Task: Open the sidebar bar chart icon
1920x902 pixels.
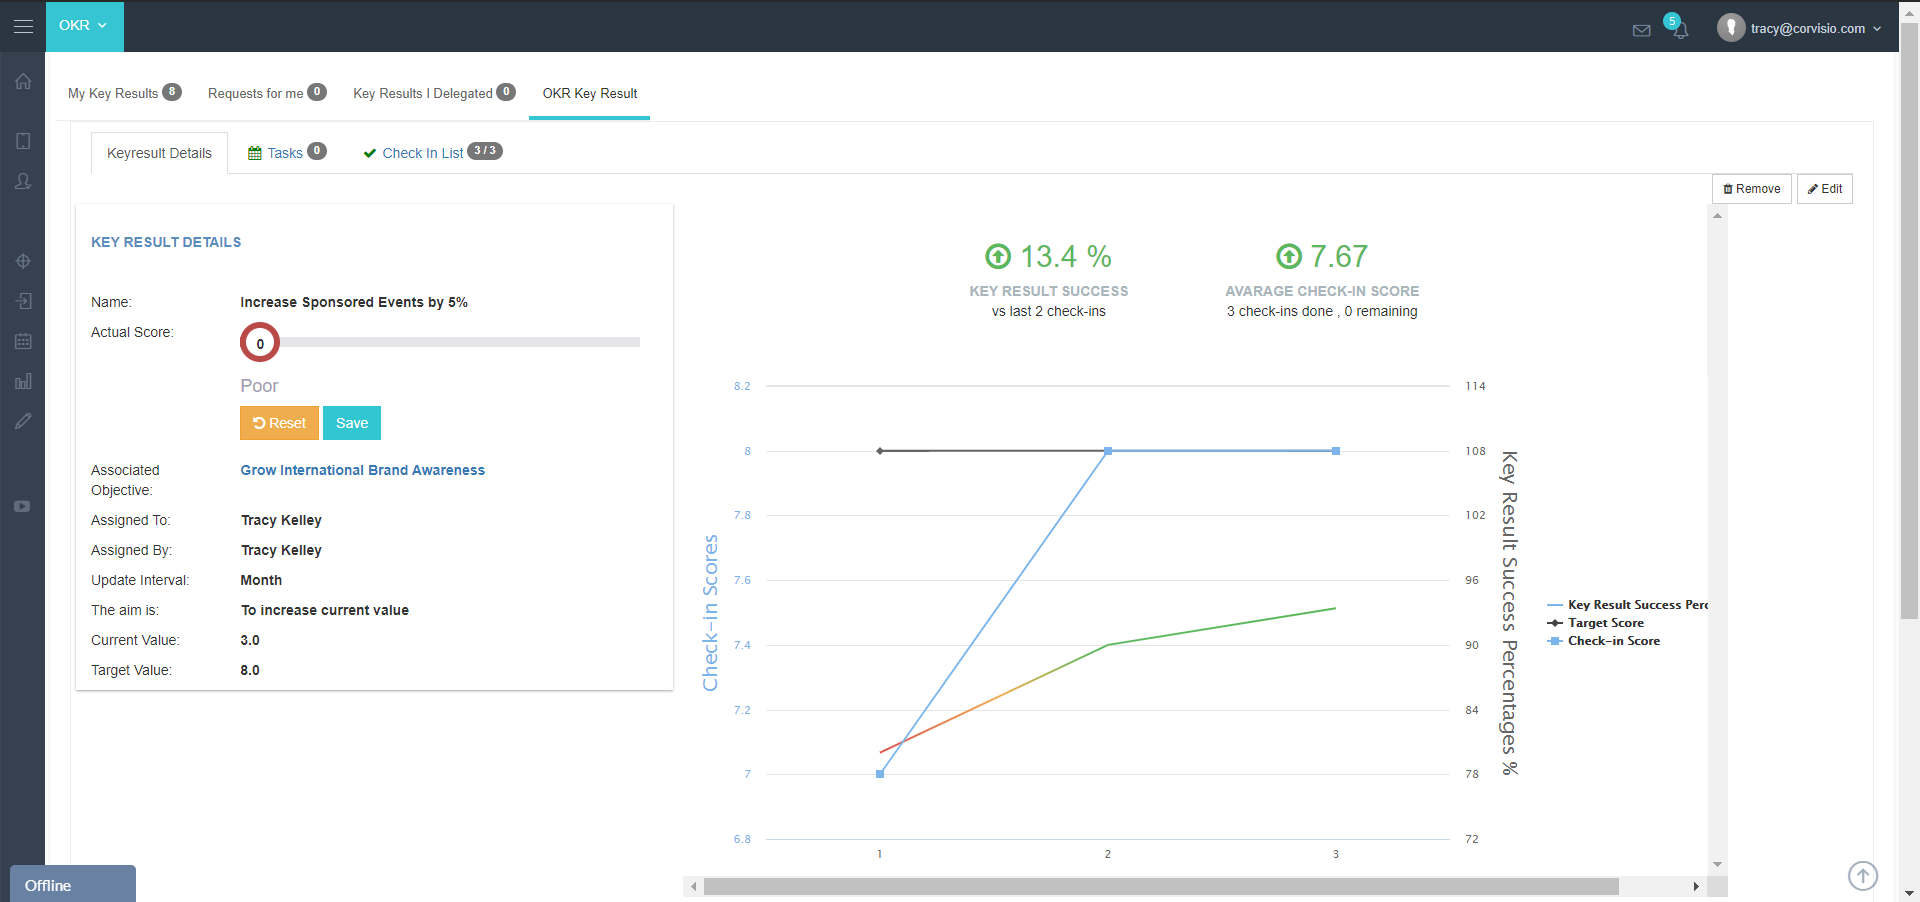Action: point(23,381)
